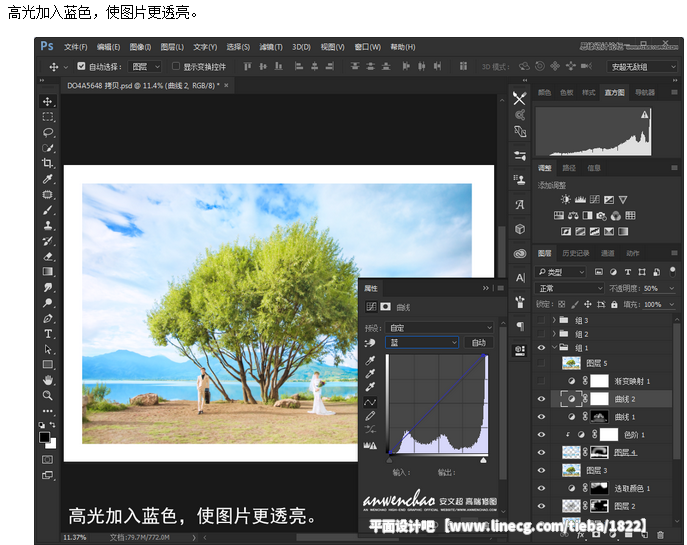This screenshot has height=545, width=687.
Task: Select the Pen tool
Action: pyautogui.click(x=47, y=319)
